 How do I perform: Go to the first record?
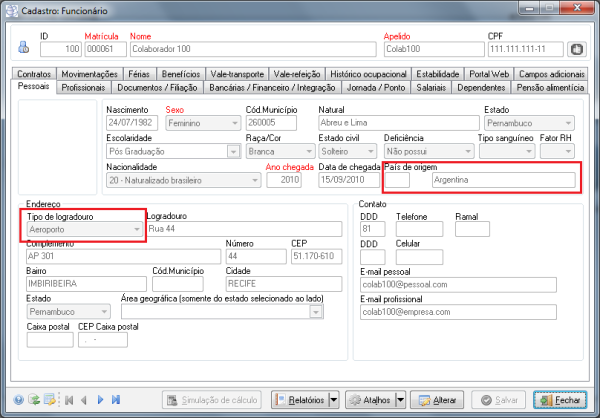pyautogui.click(x=69, y=400)
